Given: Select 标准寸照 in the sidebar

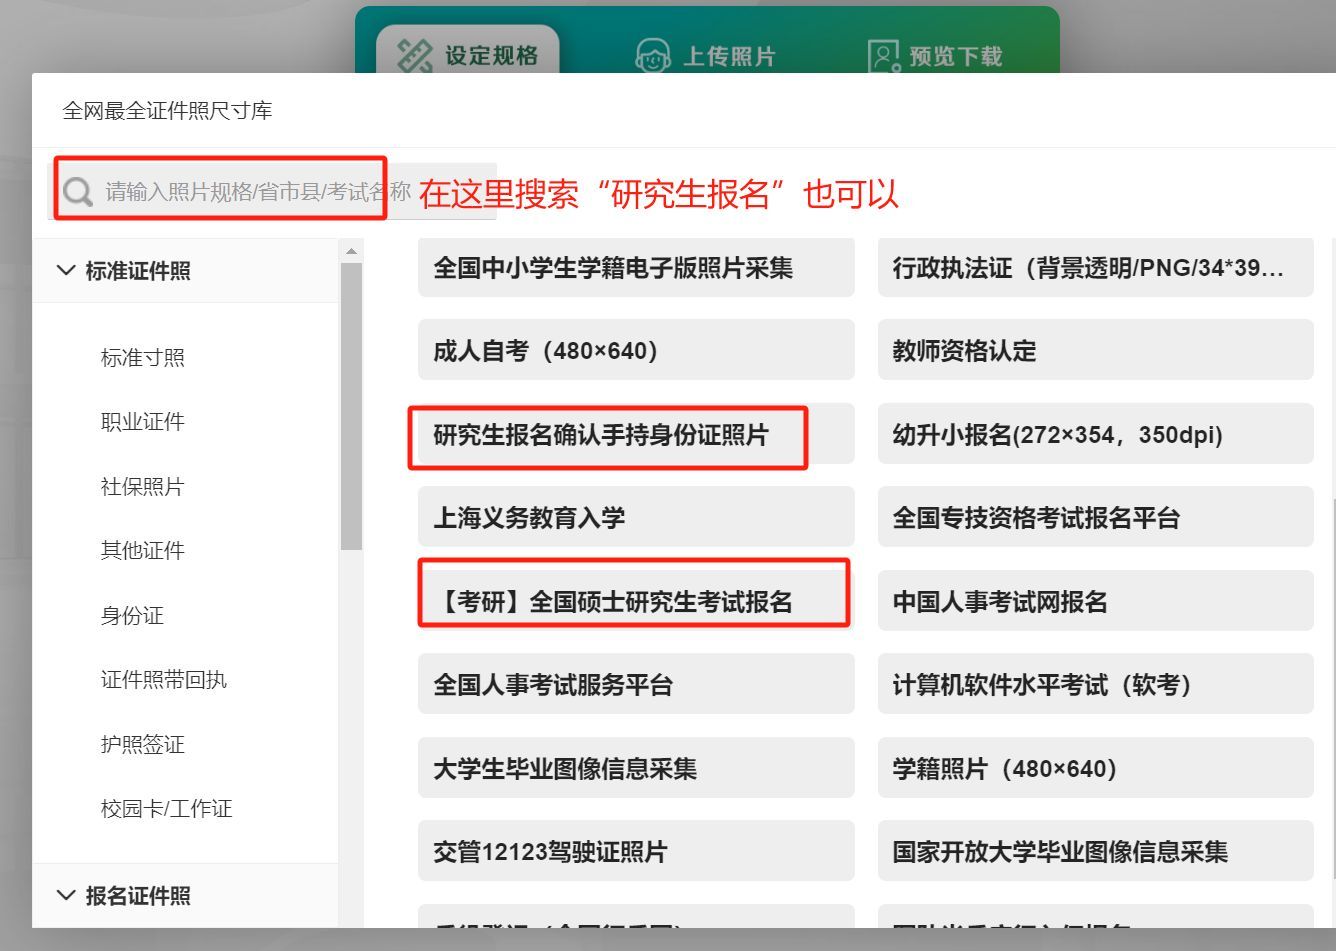Looking at the screenshot, I should (x=143, y=358).
